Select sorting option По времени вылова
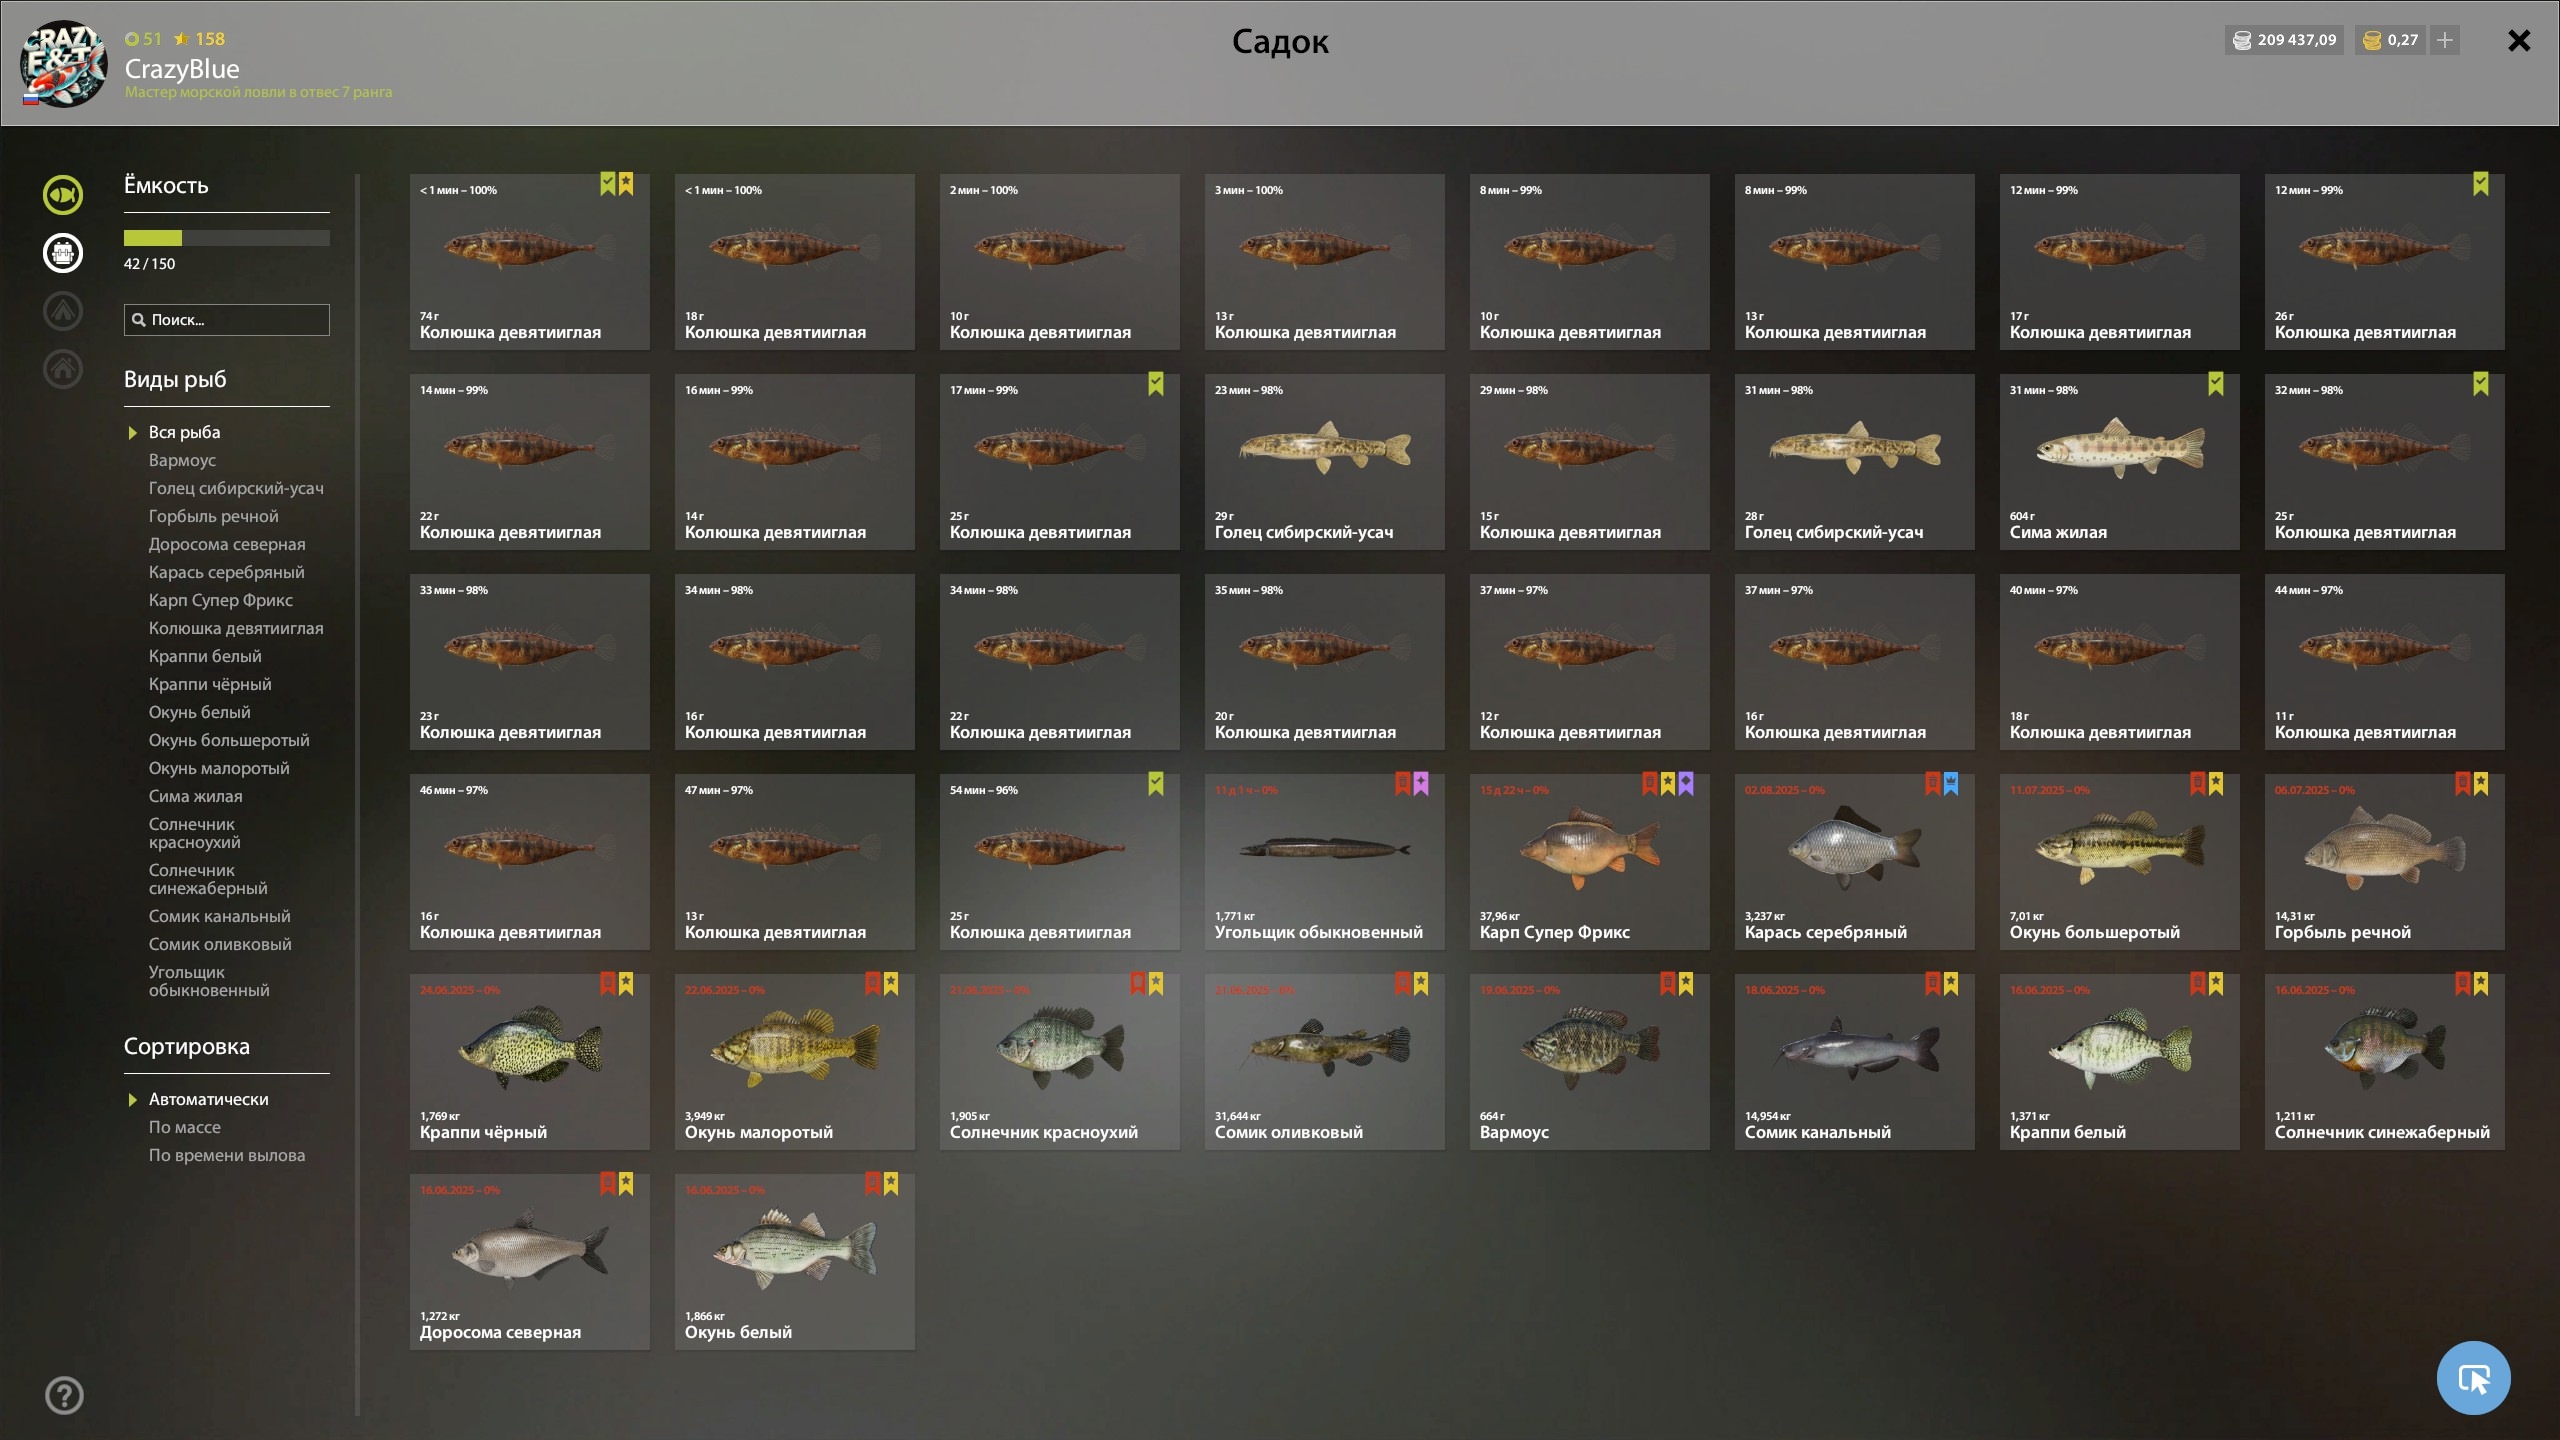This screenshot has width=2560, height=1440. pyautogui.click(x=227, y=1155)
